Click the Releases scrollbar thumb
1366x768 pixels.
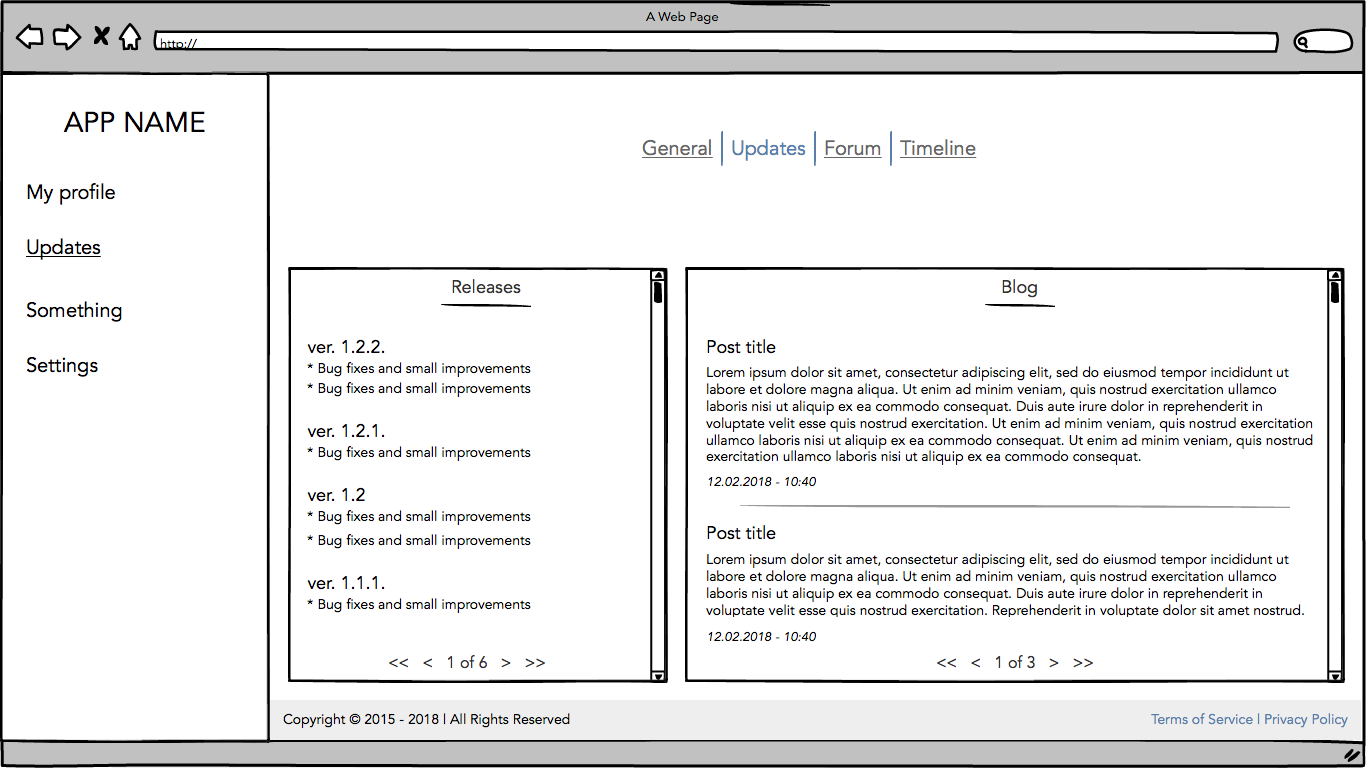pyautogui.click(x=658, y=292)
